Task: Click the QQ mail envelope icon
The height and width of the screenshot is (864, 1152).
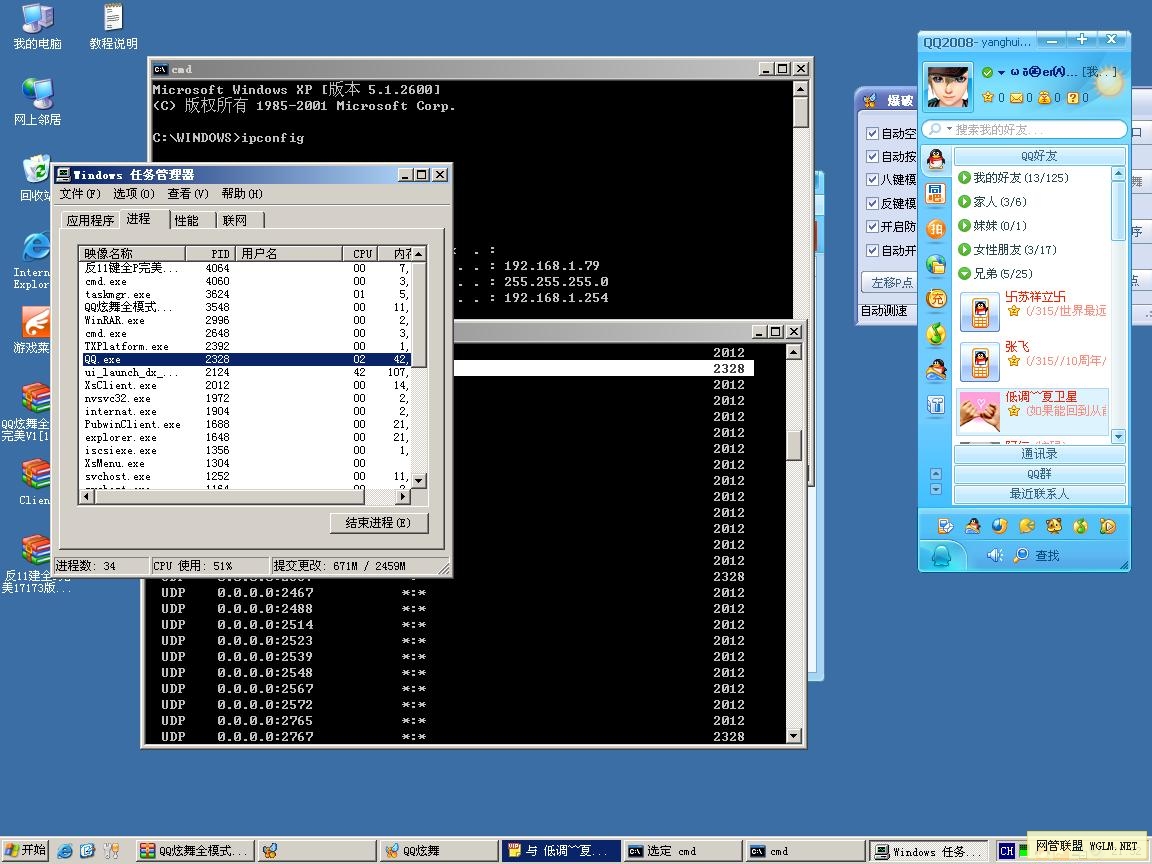Action: pyautogui.click(x=1016, y=98)
